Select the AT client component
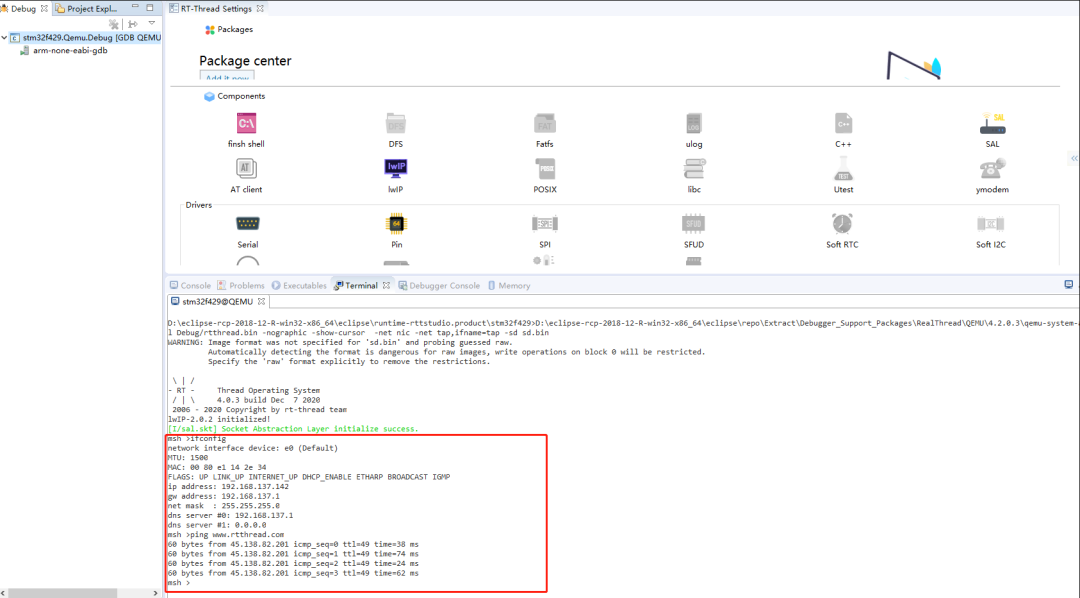The width and height of the screenshot is (1080, 598). (246, 169)
